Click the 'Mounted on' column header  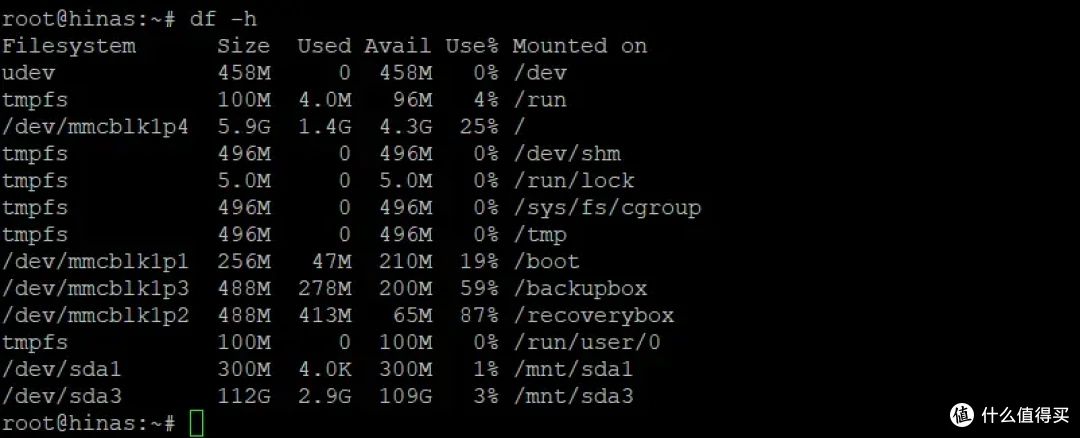click(x=580, y=46)
